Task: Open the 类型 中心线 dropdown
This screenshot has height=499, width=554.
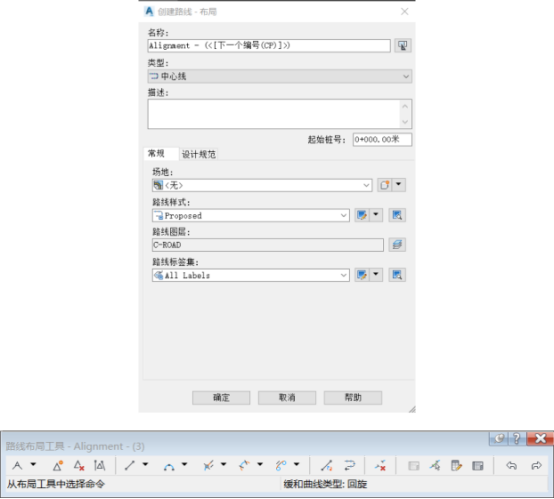Action: [x=279, y=76]
